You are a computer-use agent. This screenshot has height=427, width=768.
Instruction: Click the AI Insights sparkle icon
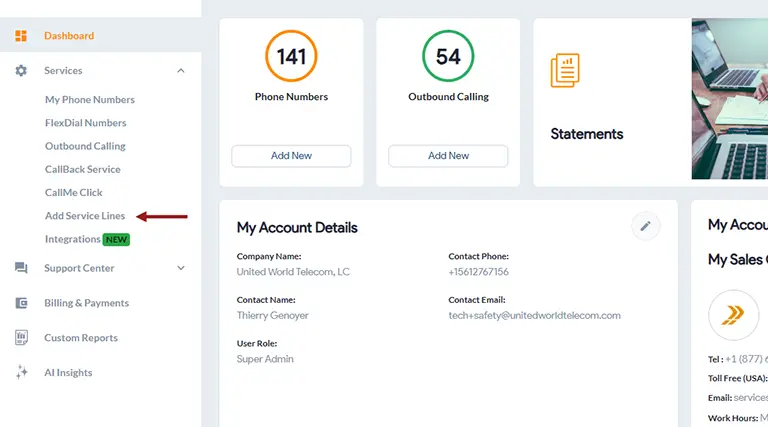21,373
